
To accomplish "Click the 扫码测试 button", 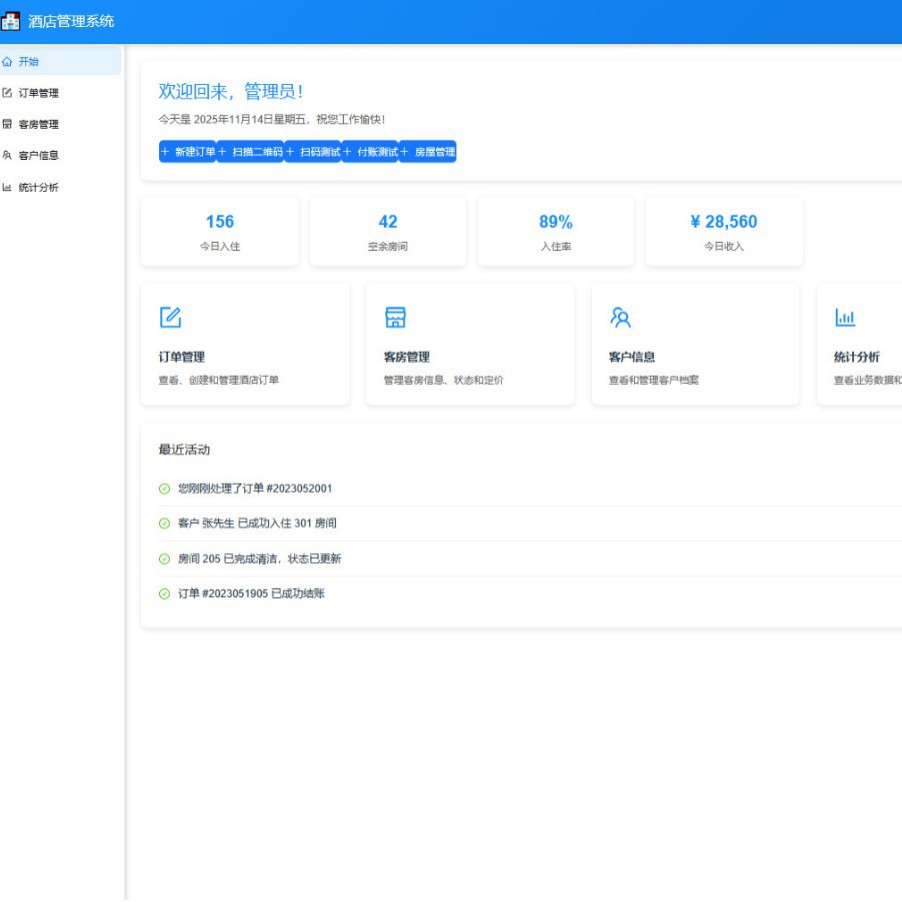I will point(312,152).
